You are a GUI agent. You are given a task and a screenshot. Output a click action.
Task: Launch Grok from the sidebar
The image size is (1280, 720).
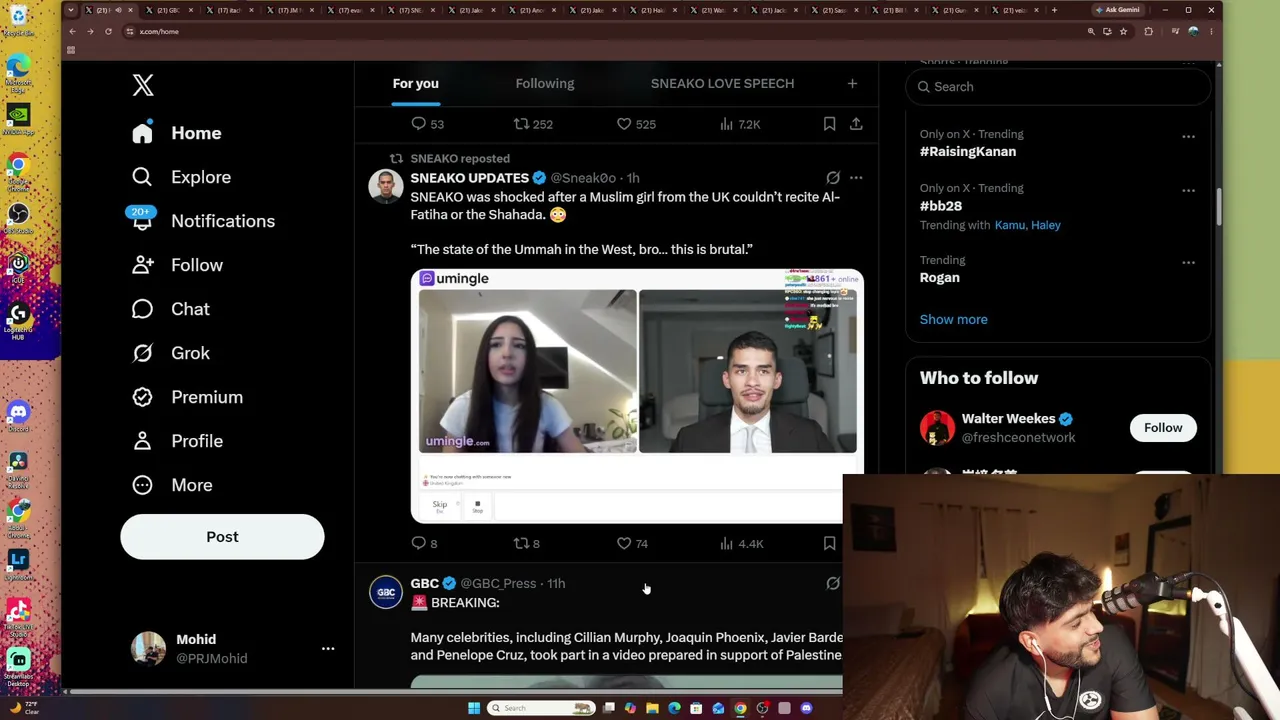tap(171, 353)
